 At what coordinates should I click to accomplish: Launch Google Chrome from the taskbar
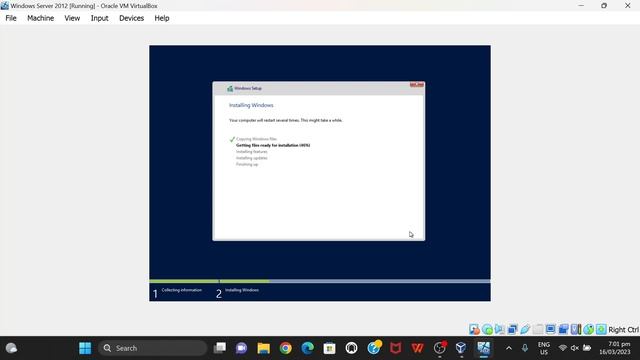click(x=286, y=348)
